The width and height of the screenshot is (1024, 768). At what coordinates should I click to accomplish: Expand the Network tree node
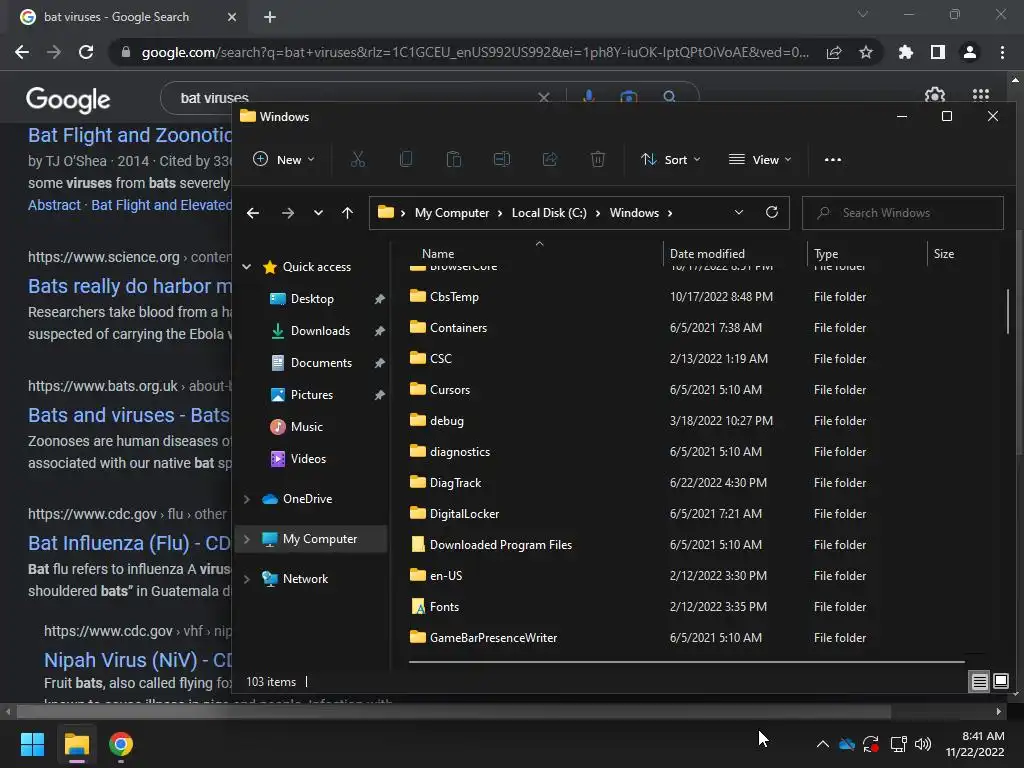point(247,579)
